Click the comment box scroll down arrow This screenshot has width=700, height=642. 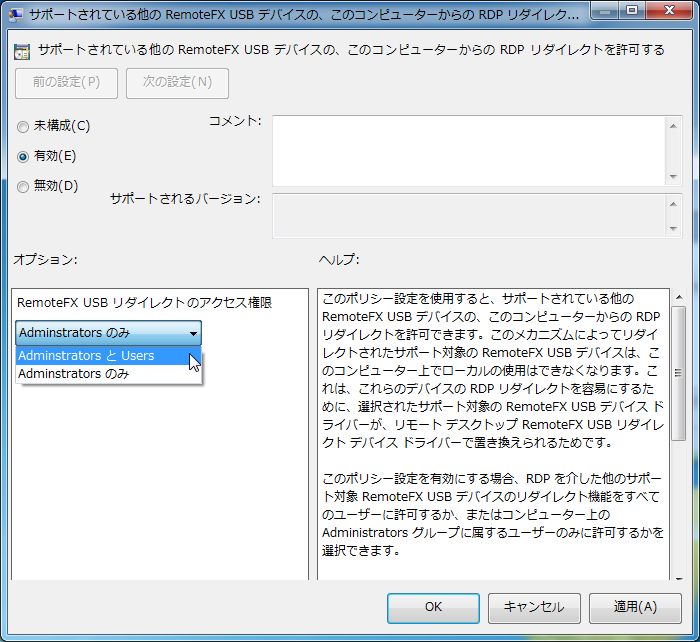point(673,177)
